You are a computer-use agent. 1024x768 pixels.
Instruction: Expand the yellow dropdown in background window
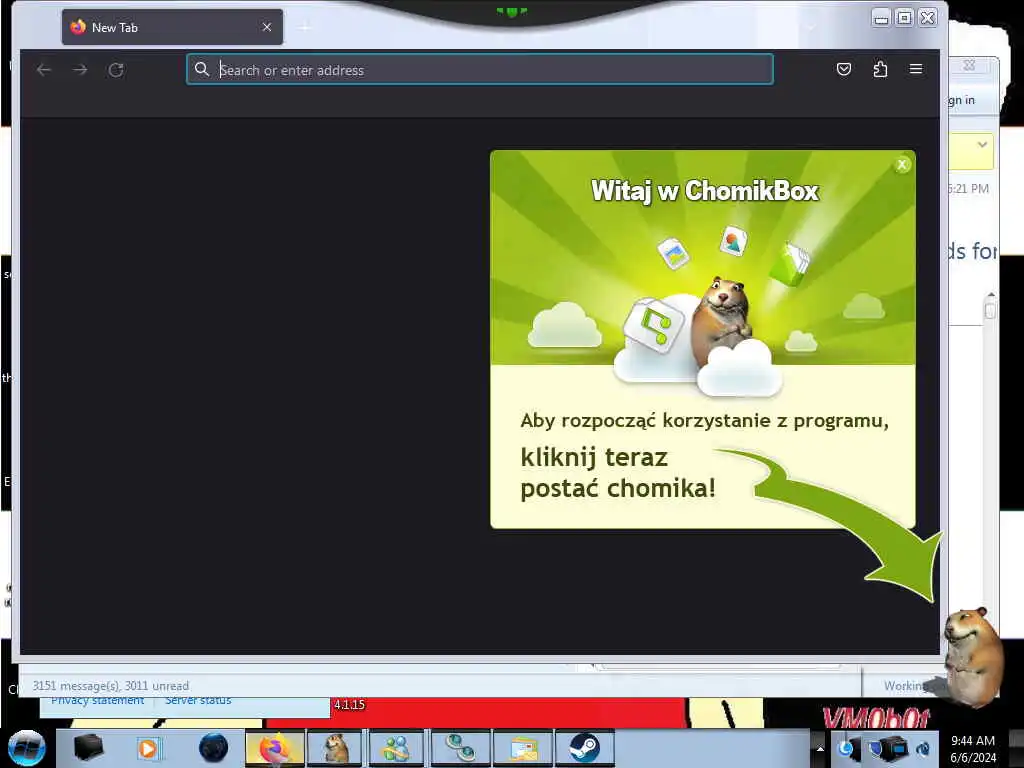[x=982, y=144]
